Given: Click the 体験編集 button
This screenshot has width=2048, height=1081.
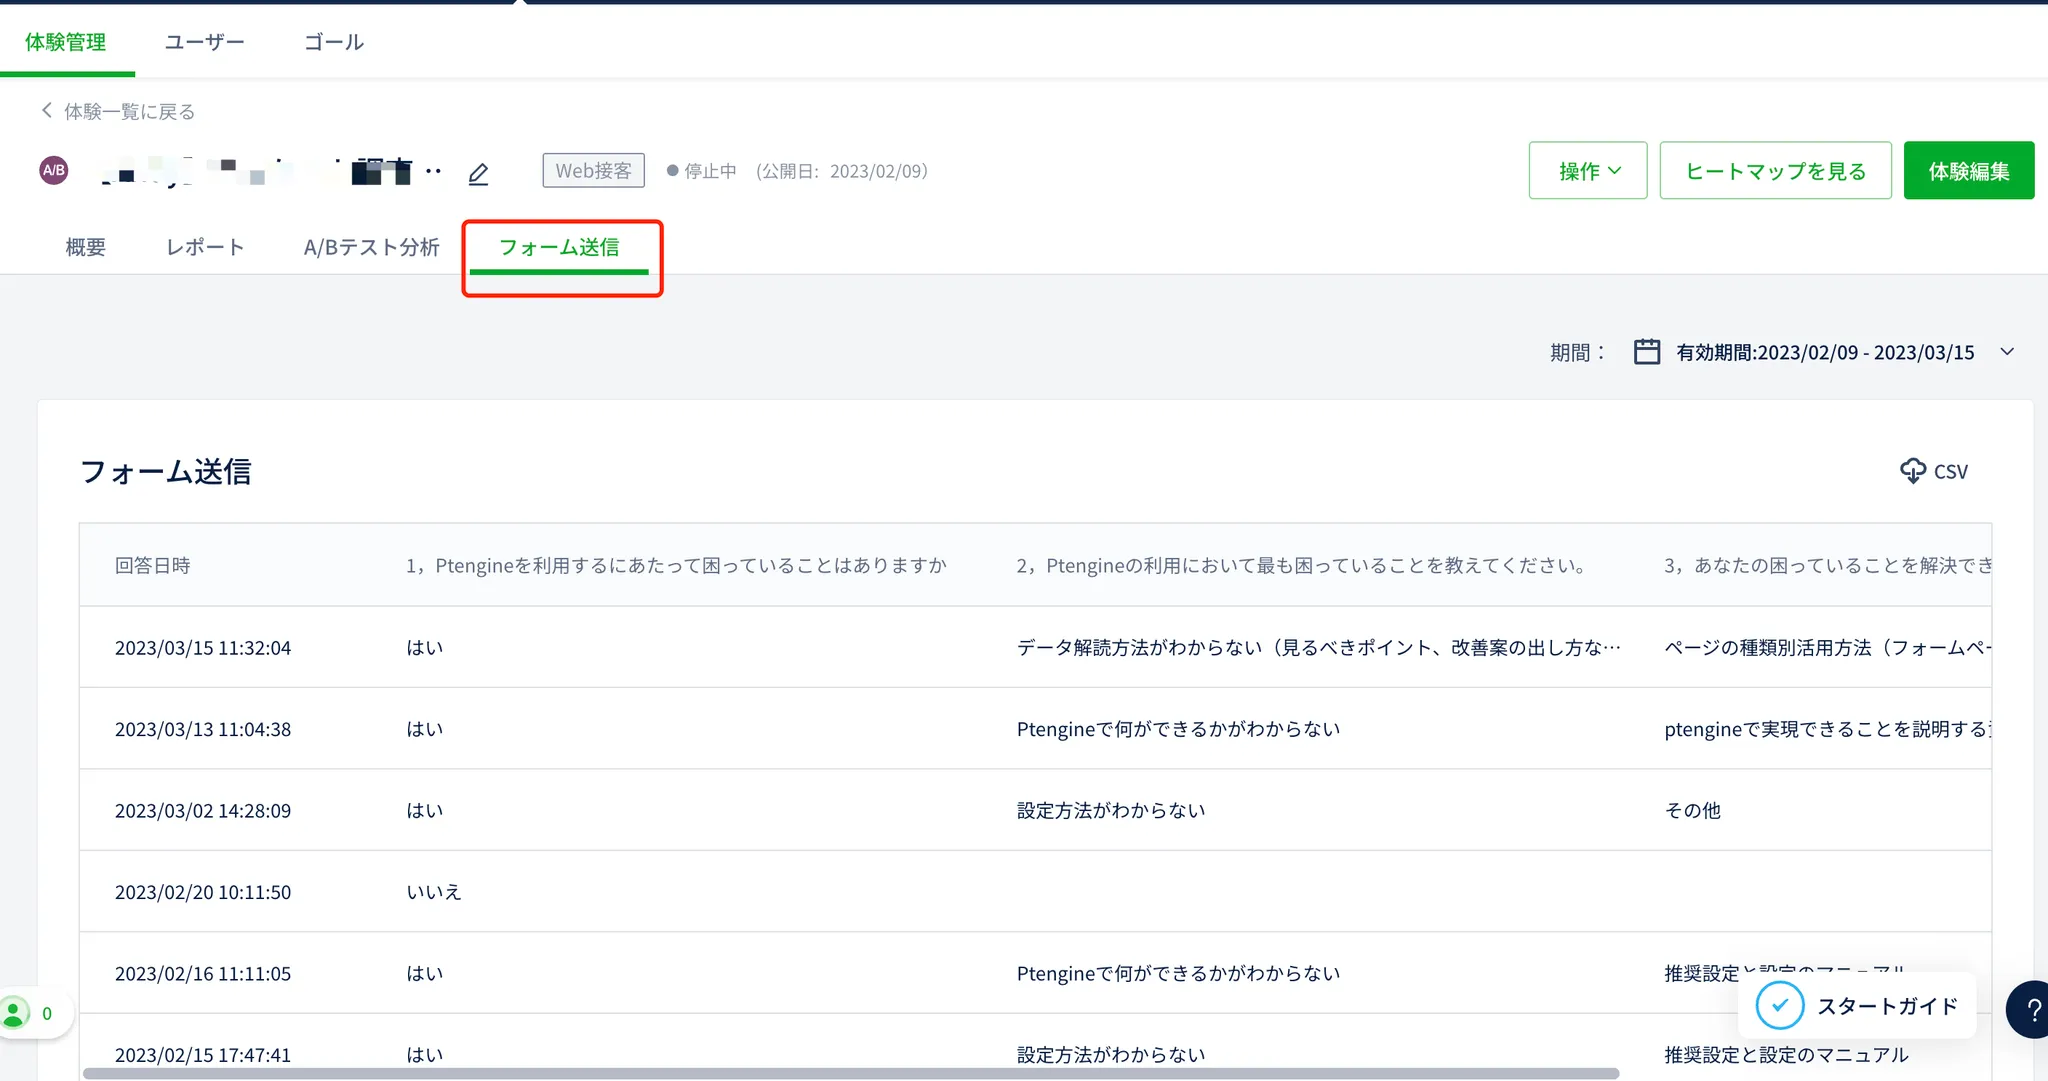Looking at the screenshot, I should (1968, 171).
